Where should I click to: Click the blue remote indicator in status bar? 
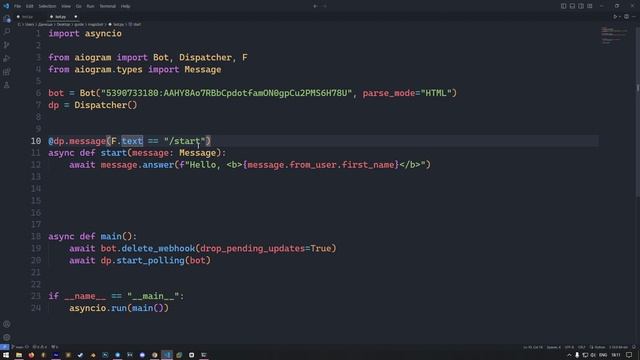4,347
